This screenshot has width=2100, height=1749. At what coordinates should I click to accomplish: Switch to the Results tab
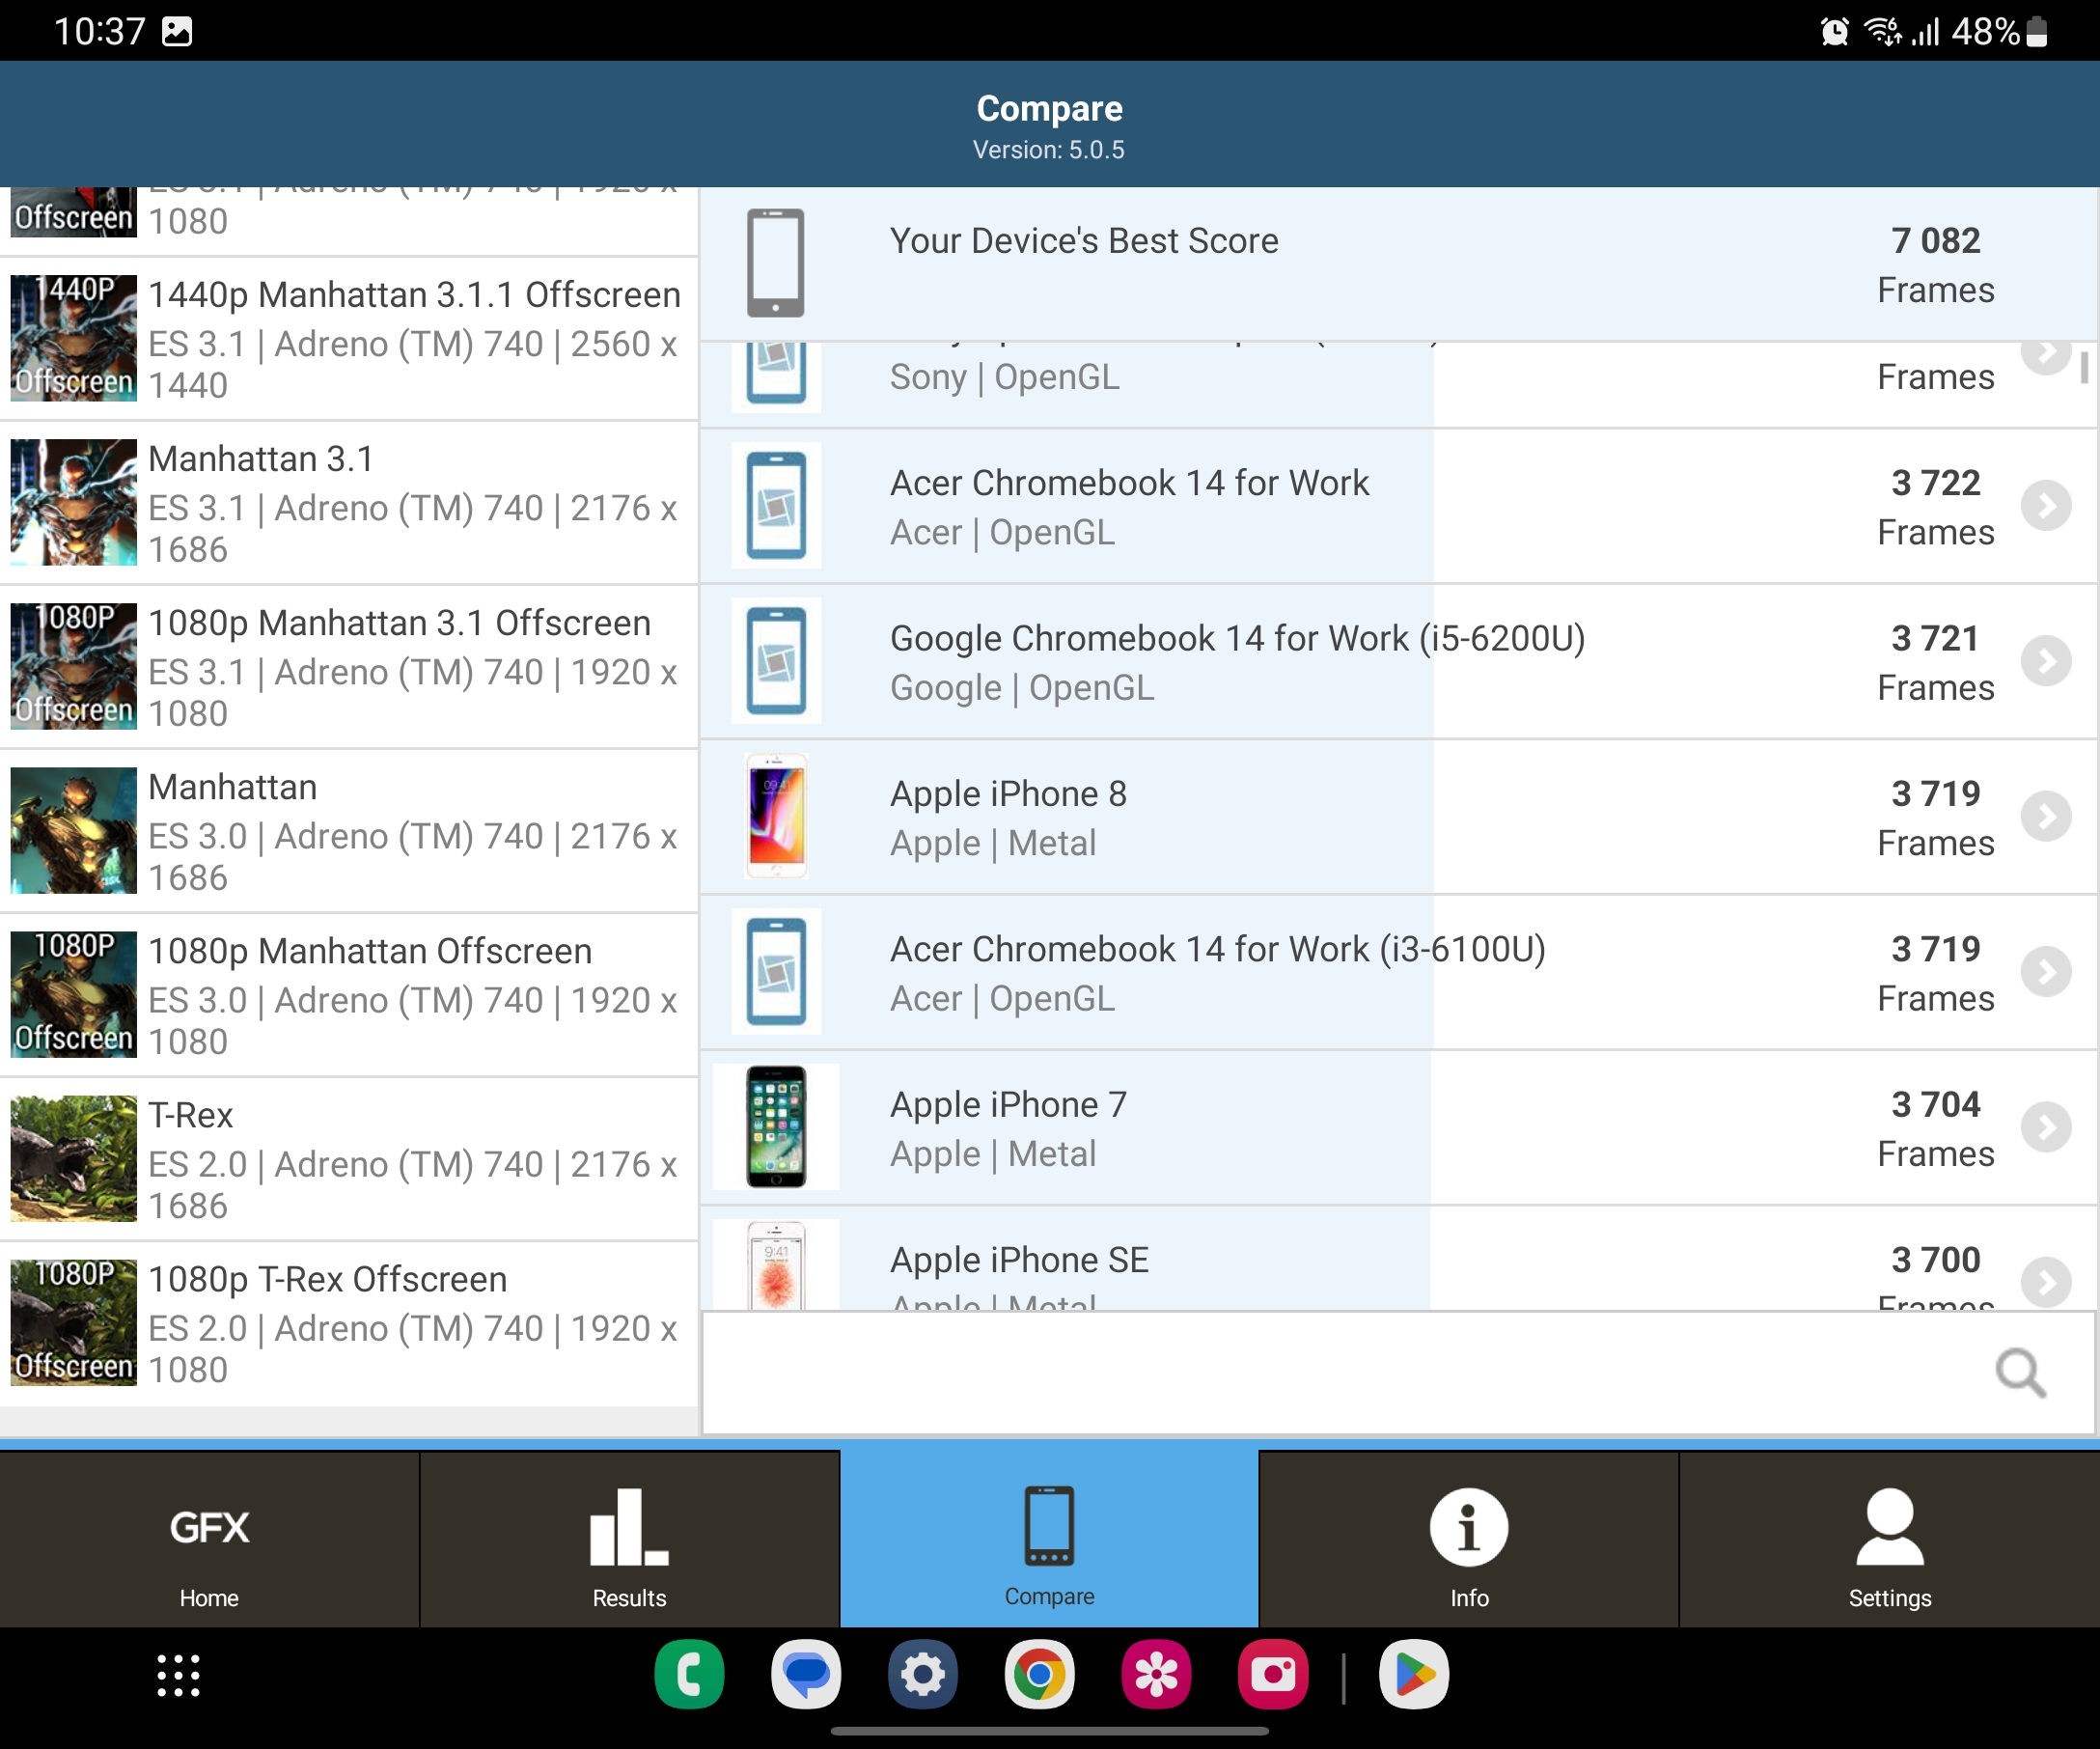click(629, 1543)
